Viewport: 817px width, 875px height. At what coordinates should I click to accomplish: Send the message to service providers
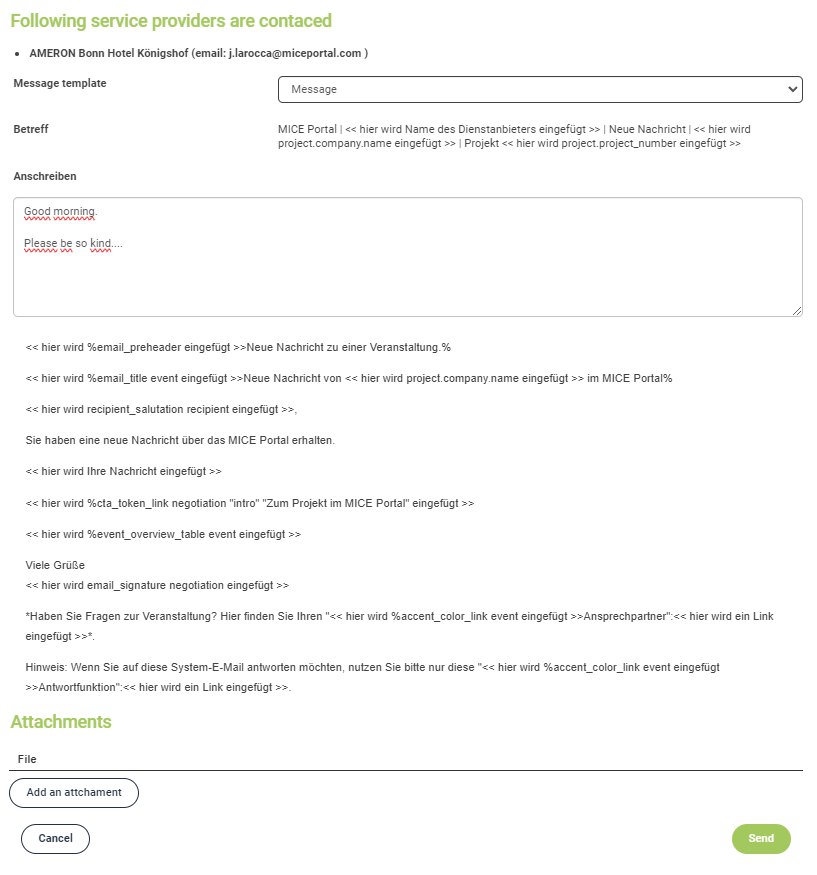761,838
